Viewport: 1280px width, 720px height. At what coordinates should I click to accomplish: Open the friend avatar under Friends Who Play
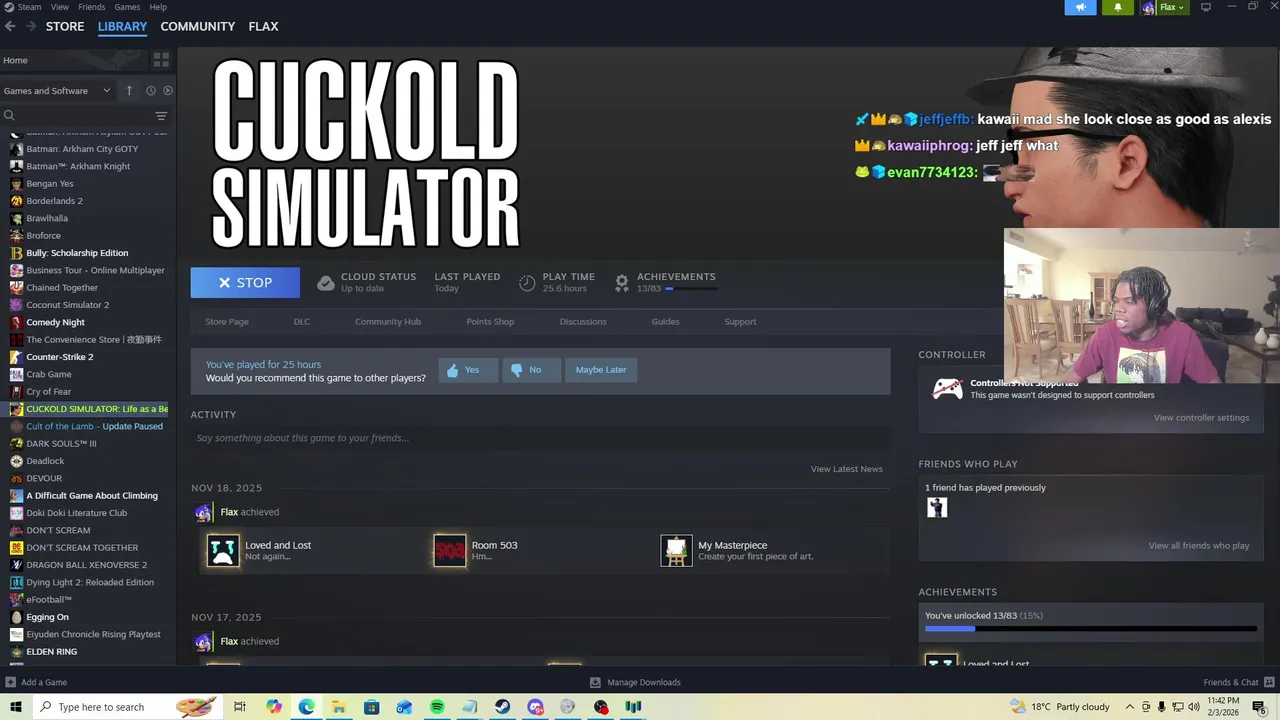coord(937,508)
